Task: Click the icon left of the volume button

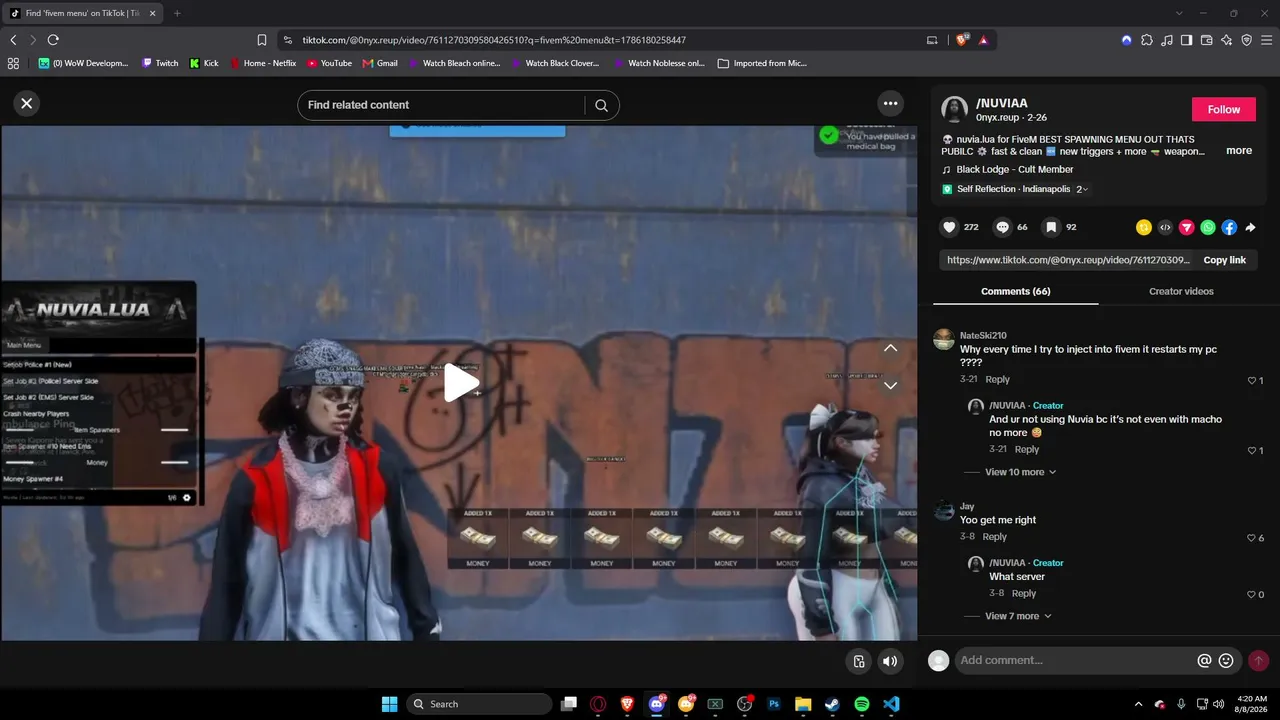Action: [x=858, y=660]
